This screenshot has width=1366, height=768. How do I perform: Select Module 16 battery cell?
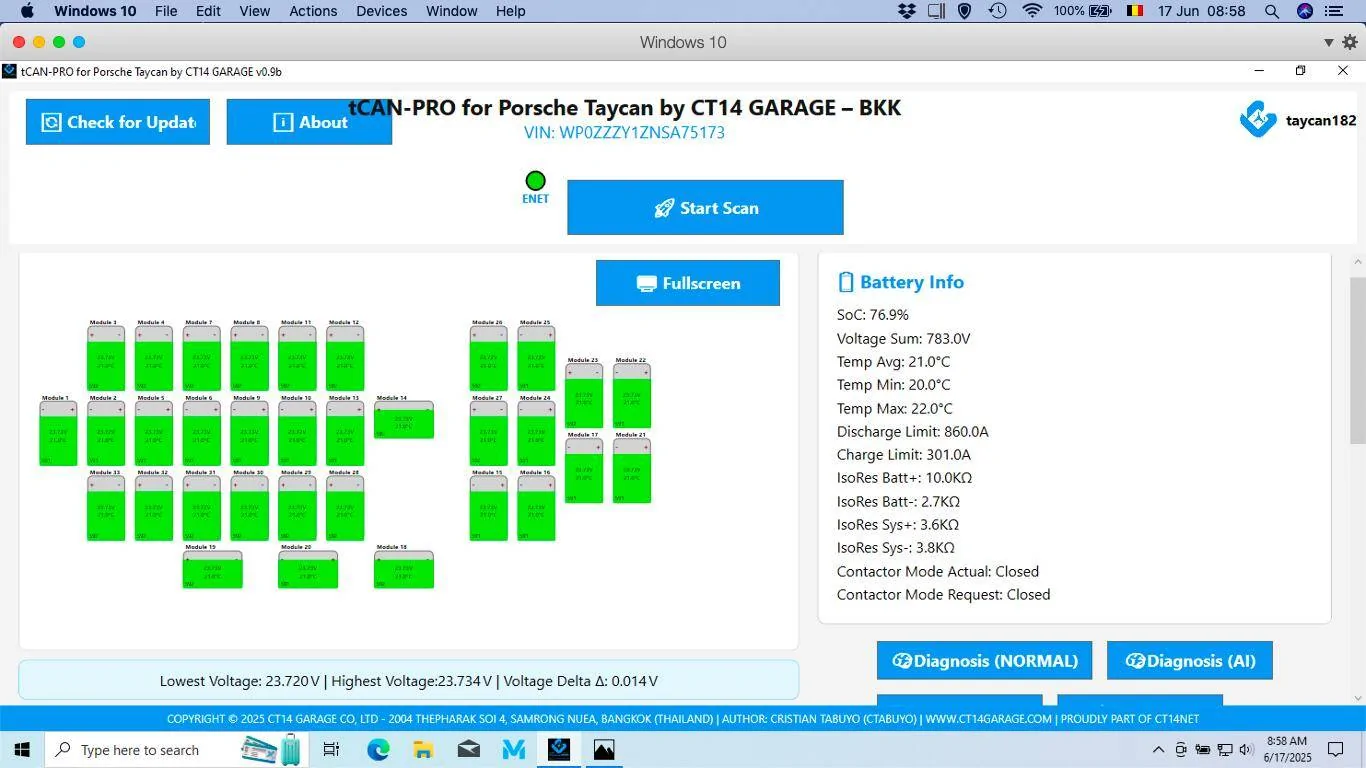click(536, 508)
